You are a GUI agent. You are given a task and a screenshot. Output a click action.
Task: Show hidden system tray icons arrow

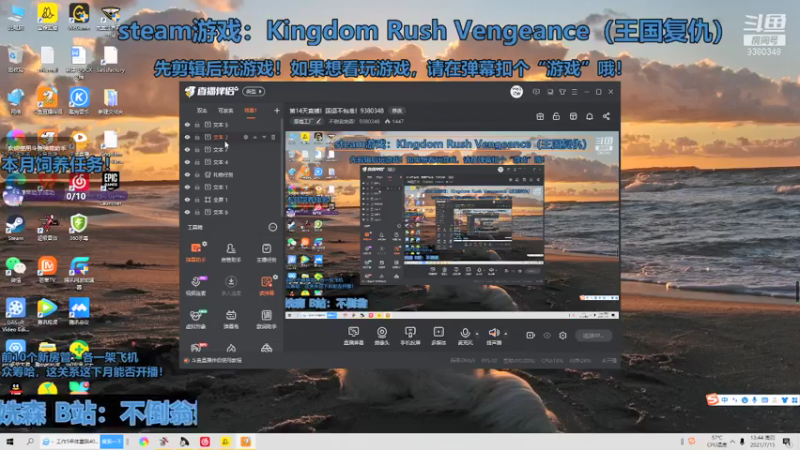(x=732, y=441)
